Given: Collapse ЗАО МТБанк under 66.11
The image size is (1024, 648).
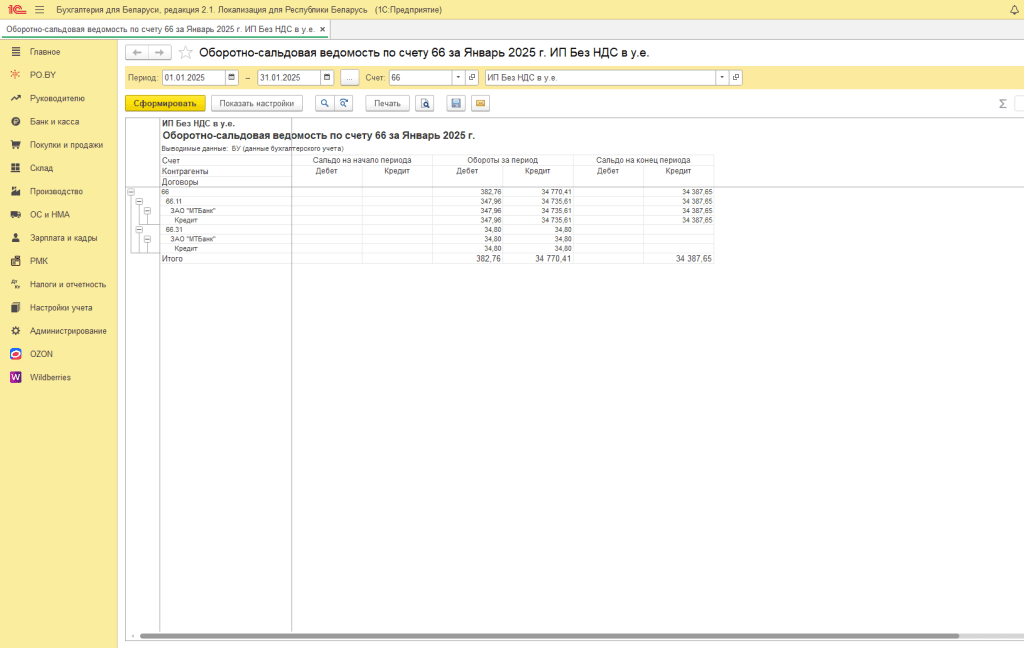Looking at the screenshot, I should pos(148,211).
